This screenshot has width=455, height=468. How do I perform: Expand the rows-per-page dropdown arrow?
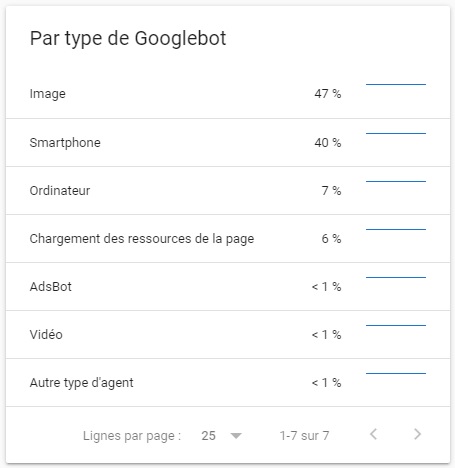[x=236, y=436]
